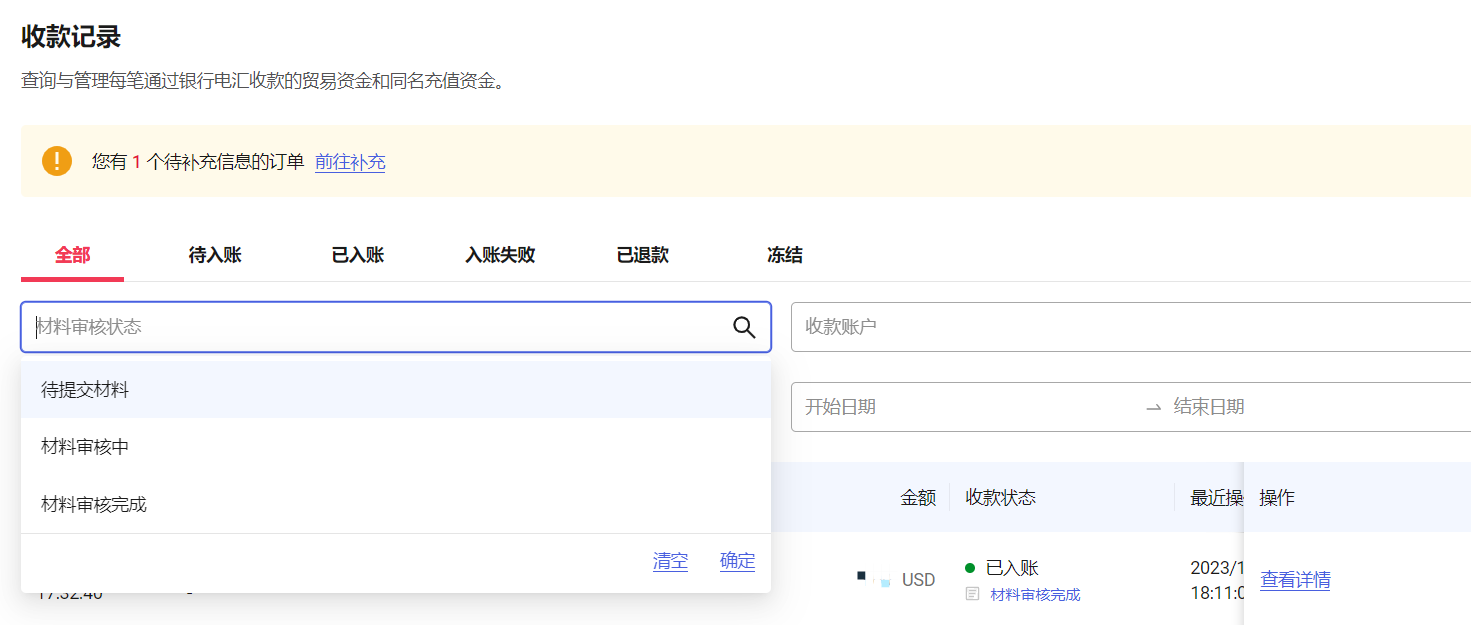Image resolution: width=1471 pixels, height=625 pixels.
Task: Click the arrow icon between start and end dates
Action: coord(1152,407)
